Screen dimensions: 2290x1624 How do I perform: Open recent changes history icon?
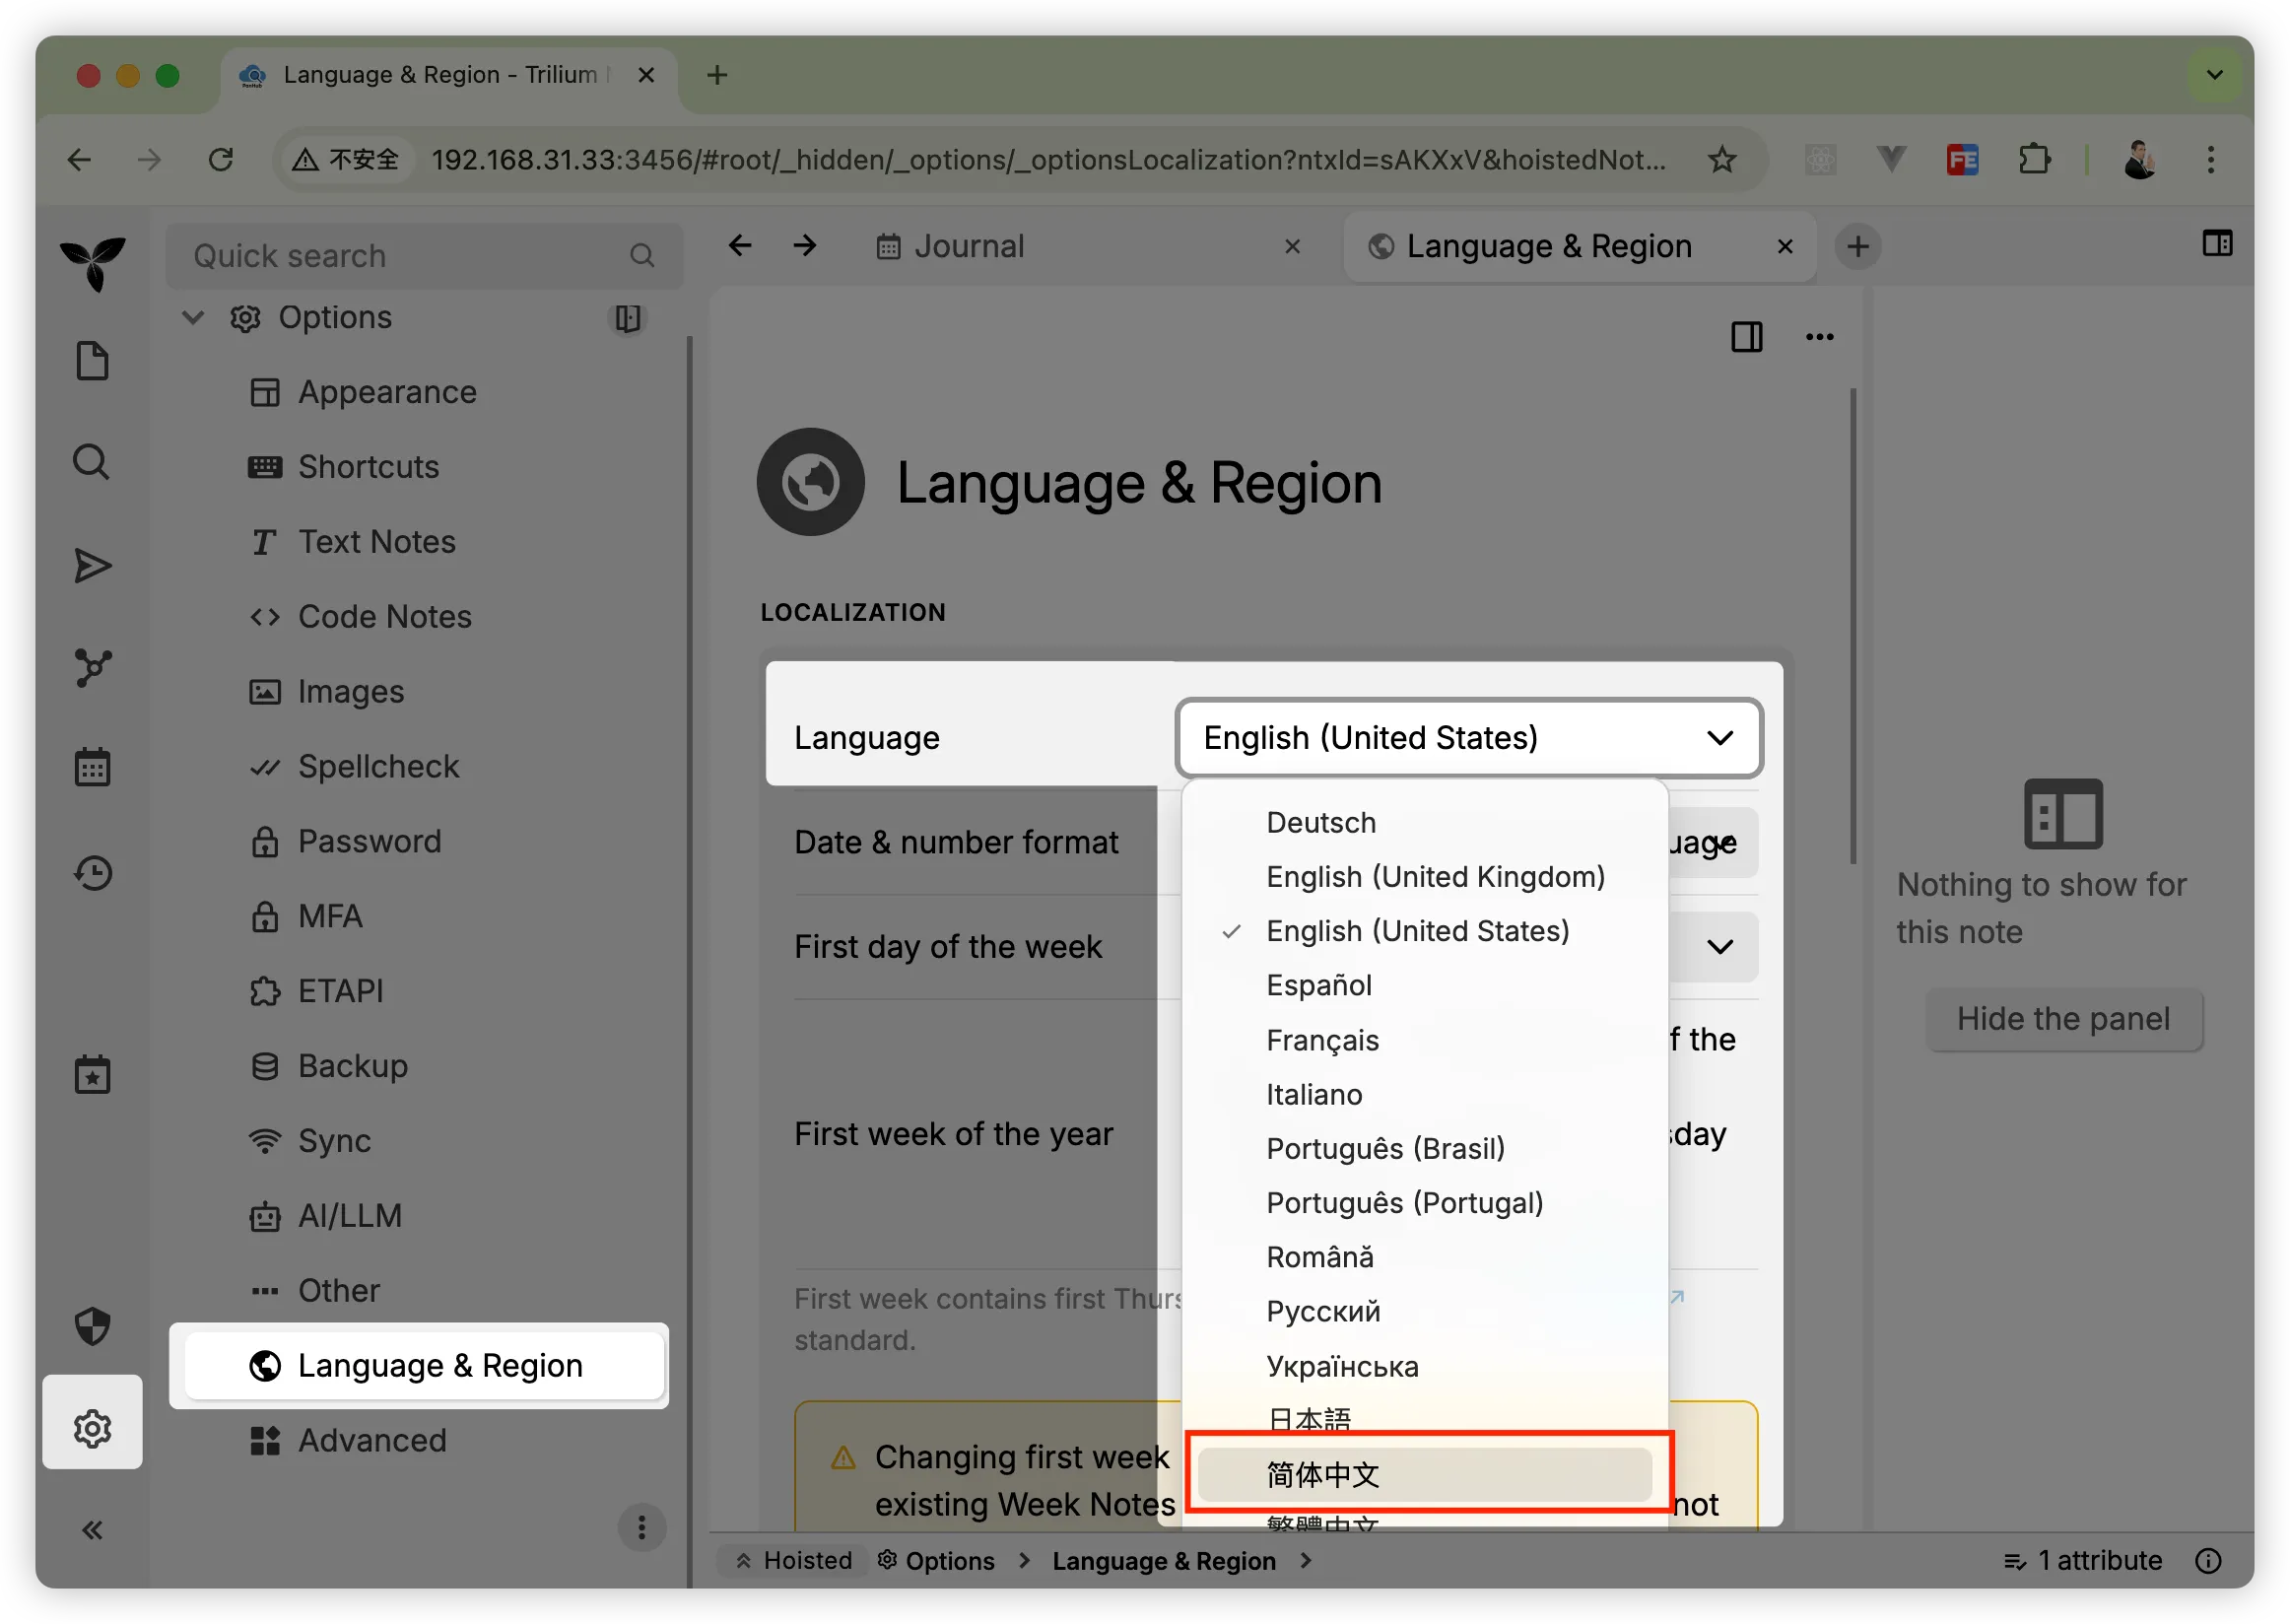point(93,873)
